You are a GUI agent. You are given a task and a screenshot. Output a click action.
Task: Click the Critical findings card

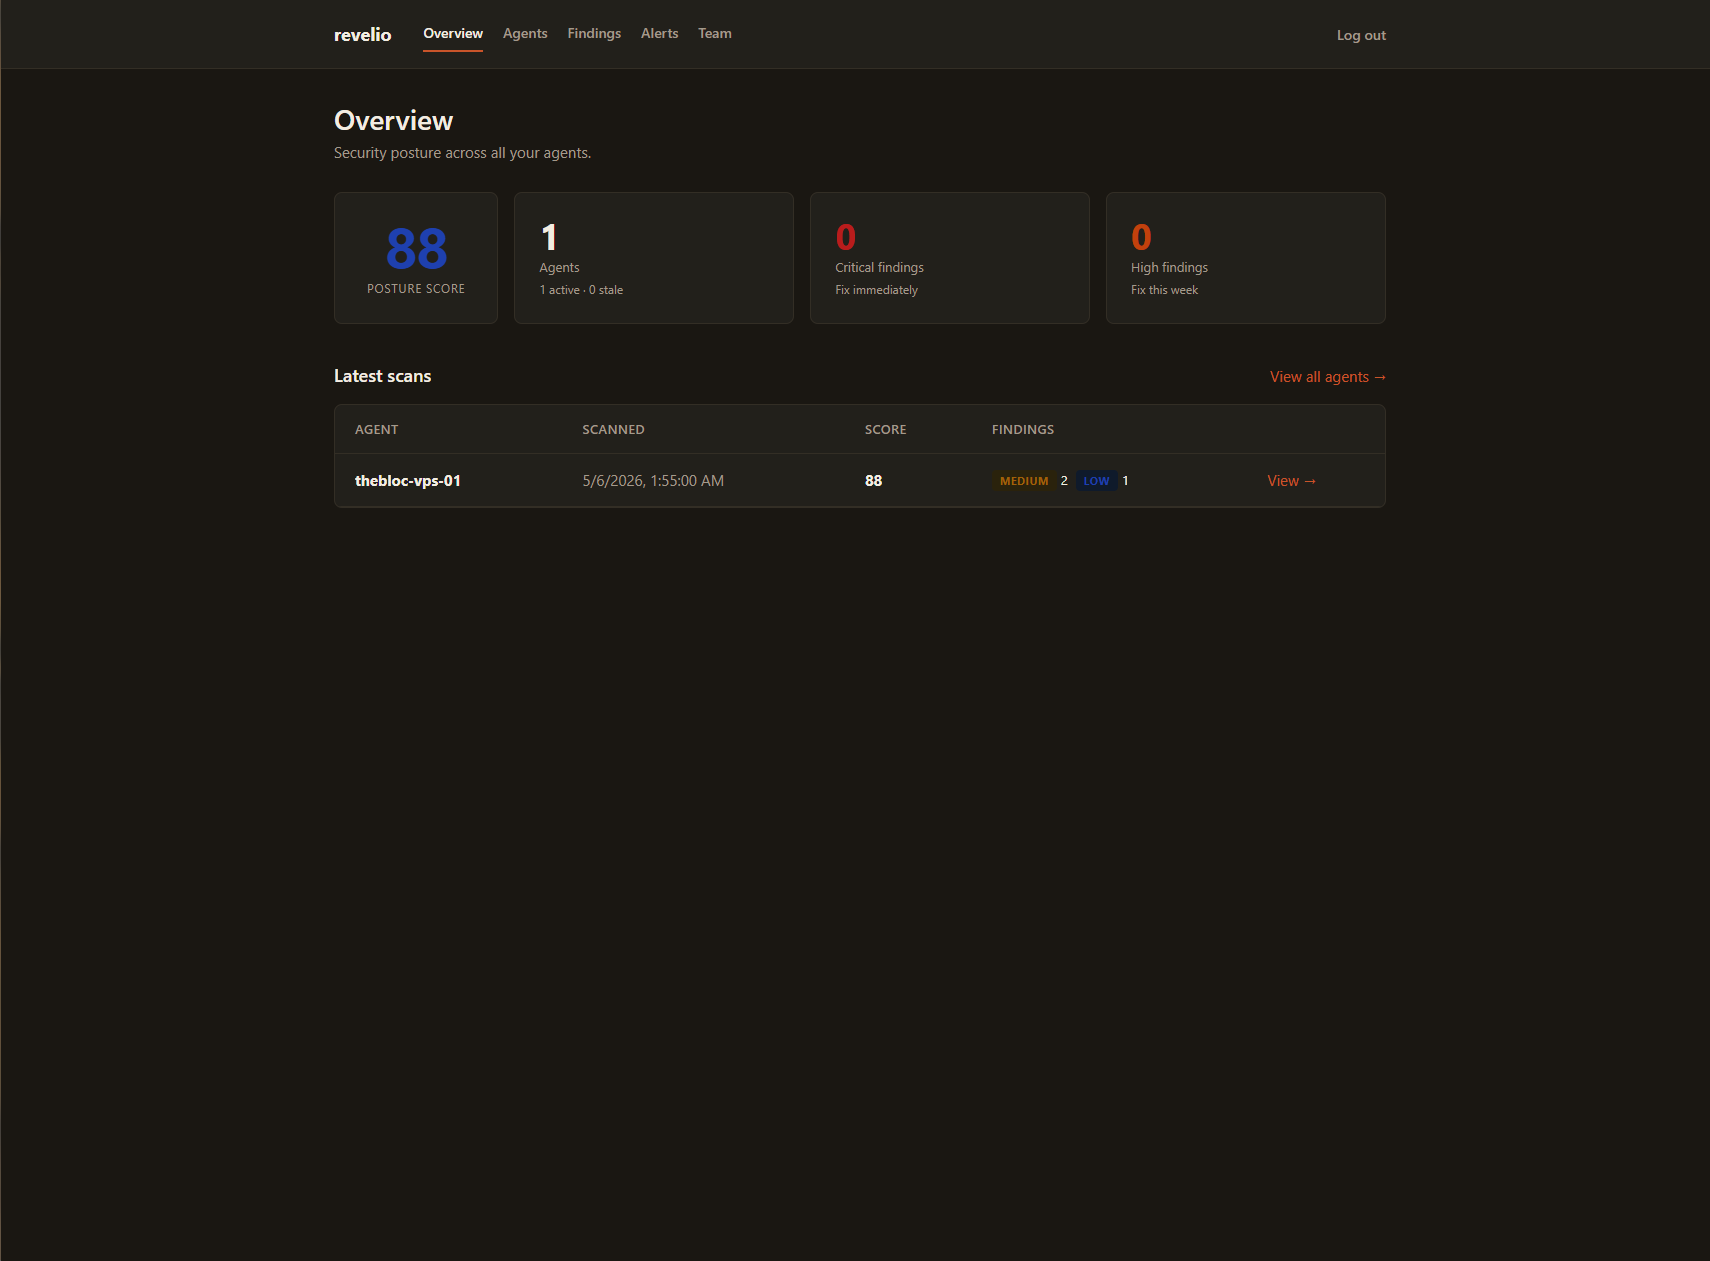950,258
